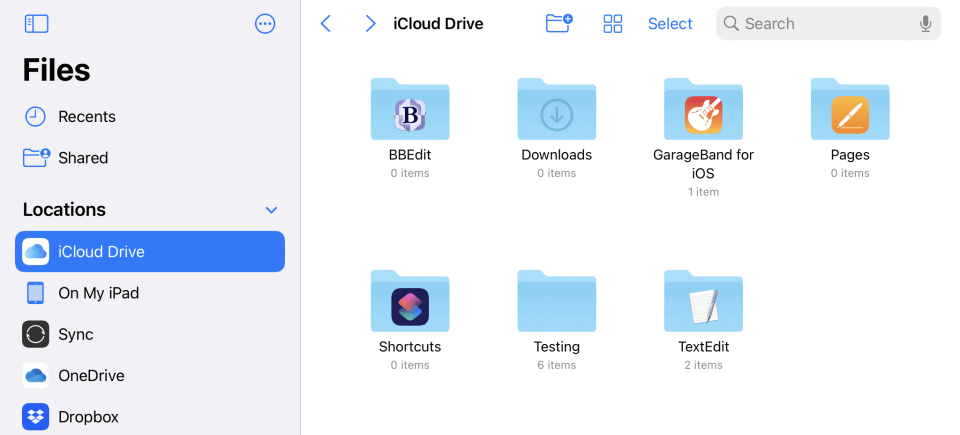The width and height of the screenshot is (960, 435).
Task: Open the TextEdit folder
Action: point(703,300)
